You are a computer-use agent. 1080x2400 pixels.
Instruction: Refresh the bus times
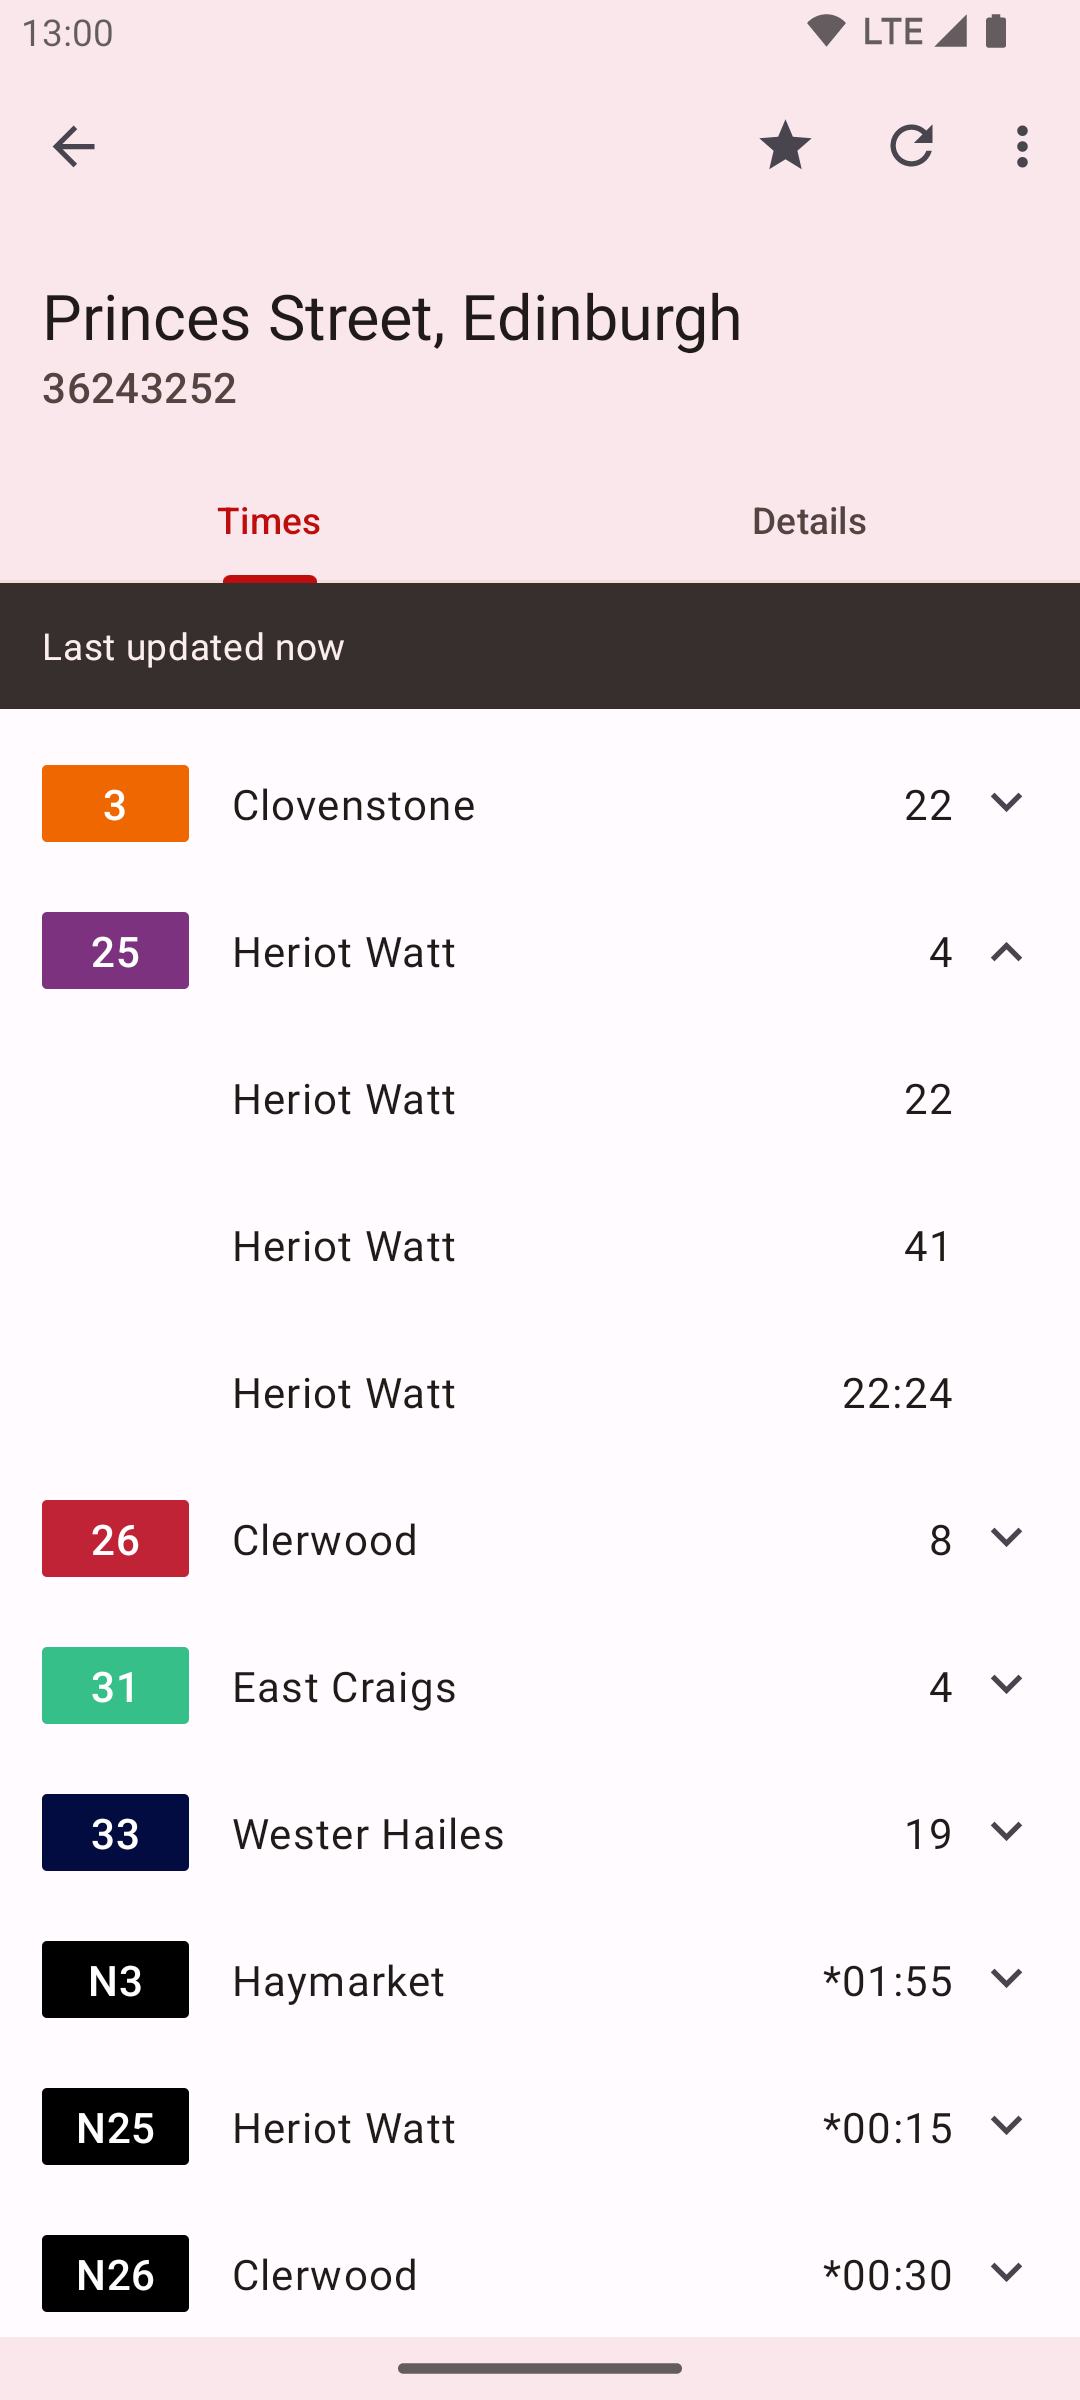click(x=911, y=146)
